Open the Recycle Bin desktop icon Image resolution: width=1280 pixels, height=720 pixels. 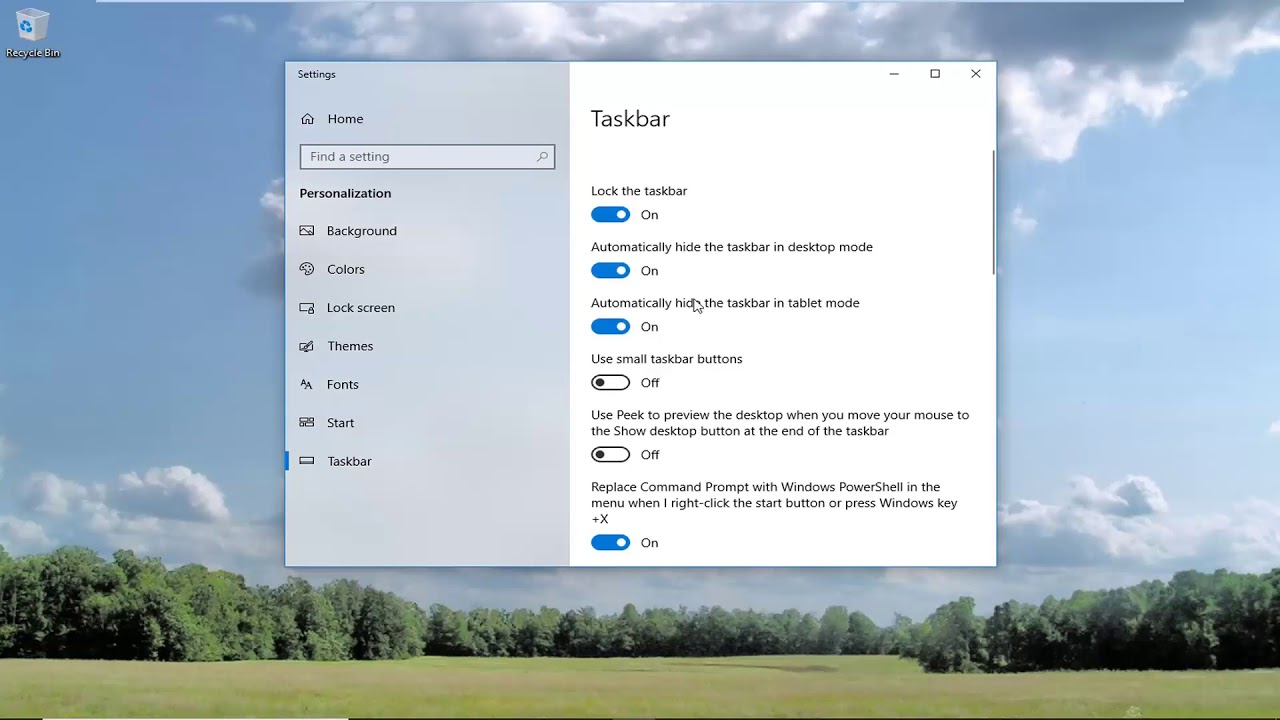pos(33,33)
